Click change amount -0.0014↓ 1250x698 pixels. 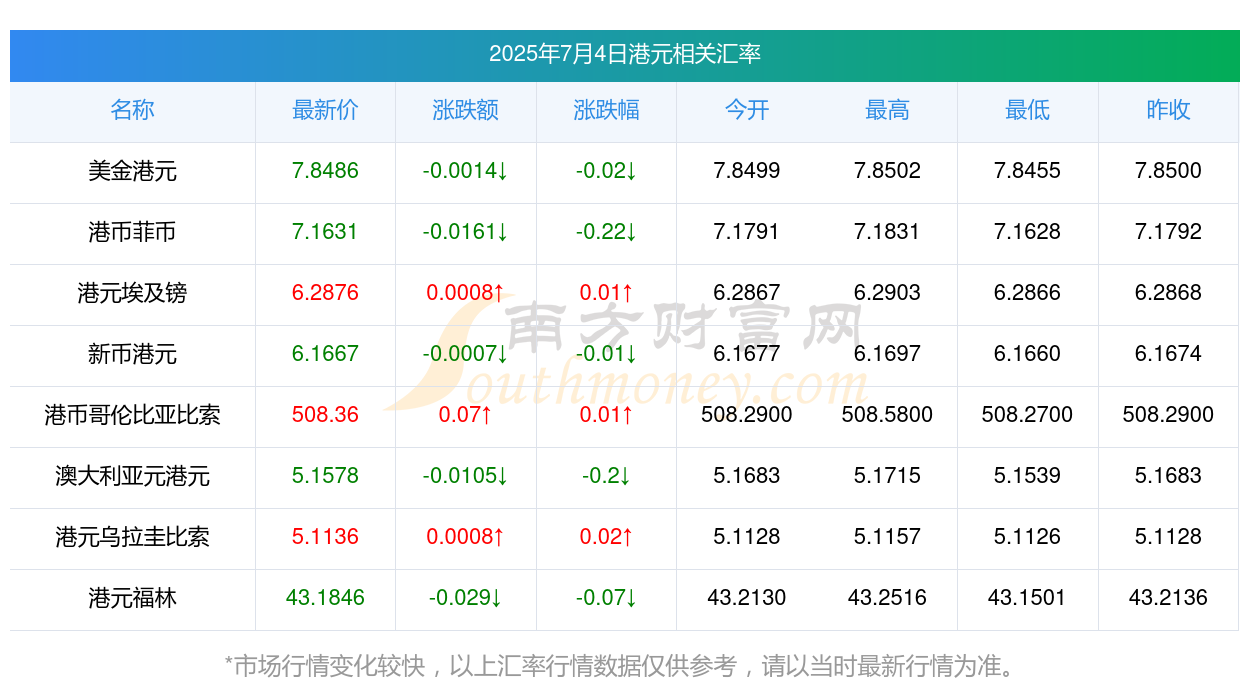point(466,171)
